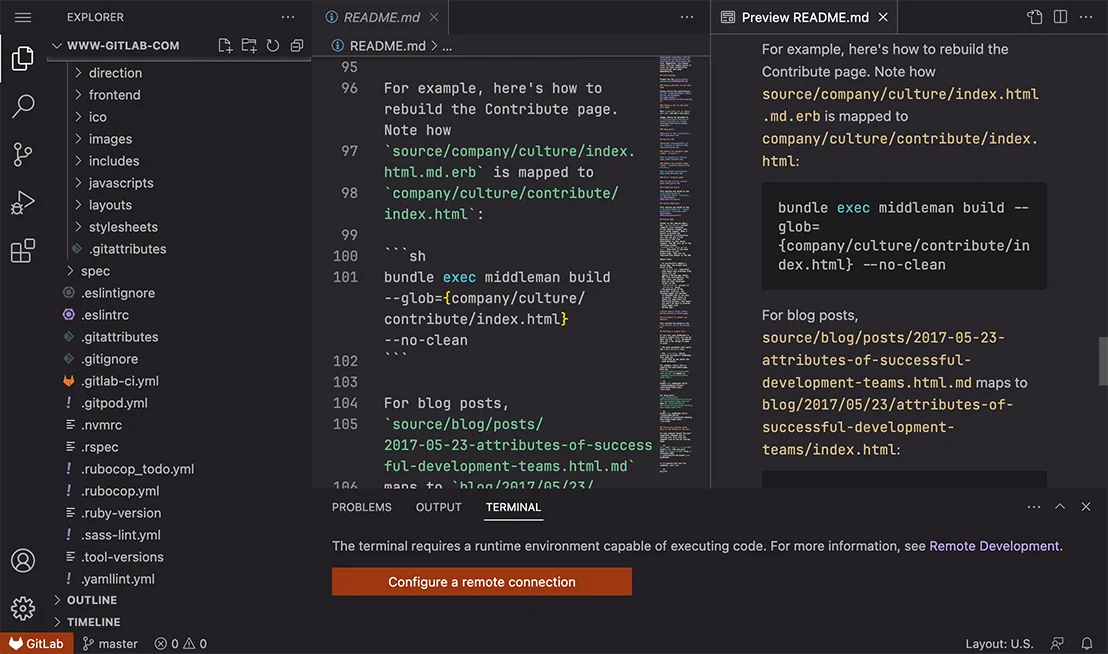
Task: Open the Extensions view
Action: [x=23, y=251]
